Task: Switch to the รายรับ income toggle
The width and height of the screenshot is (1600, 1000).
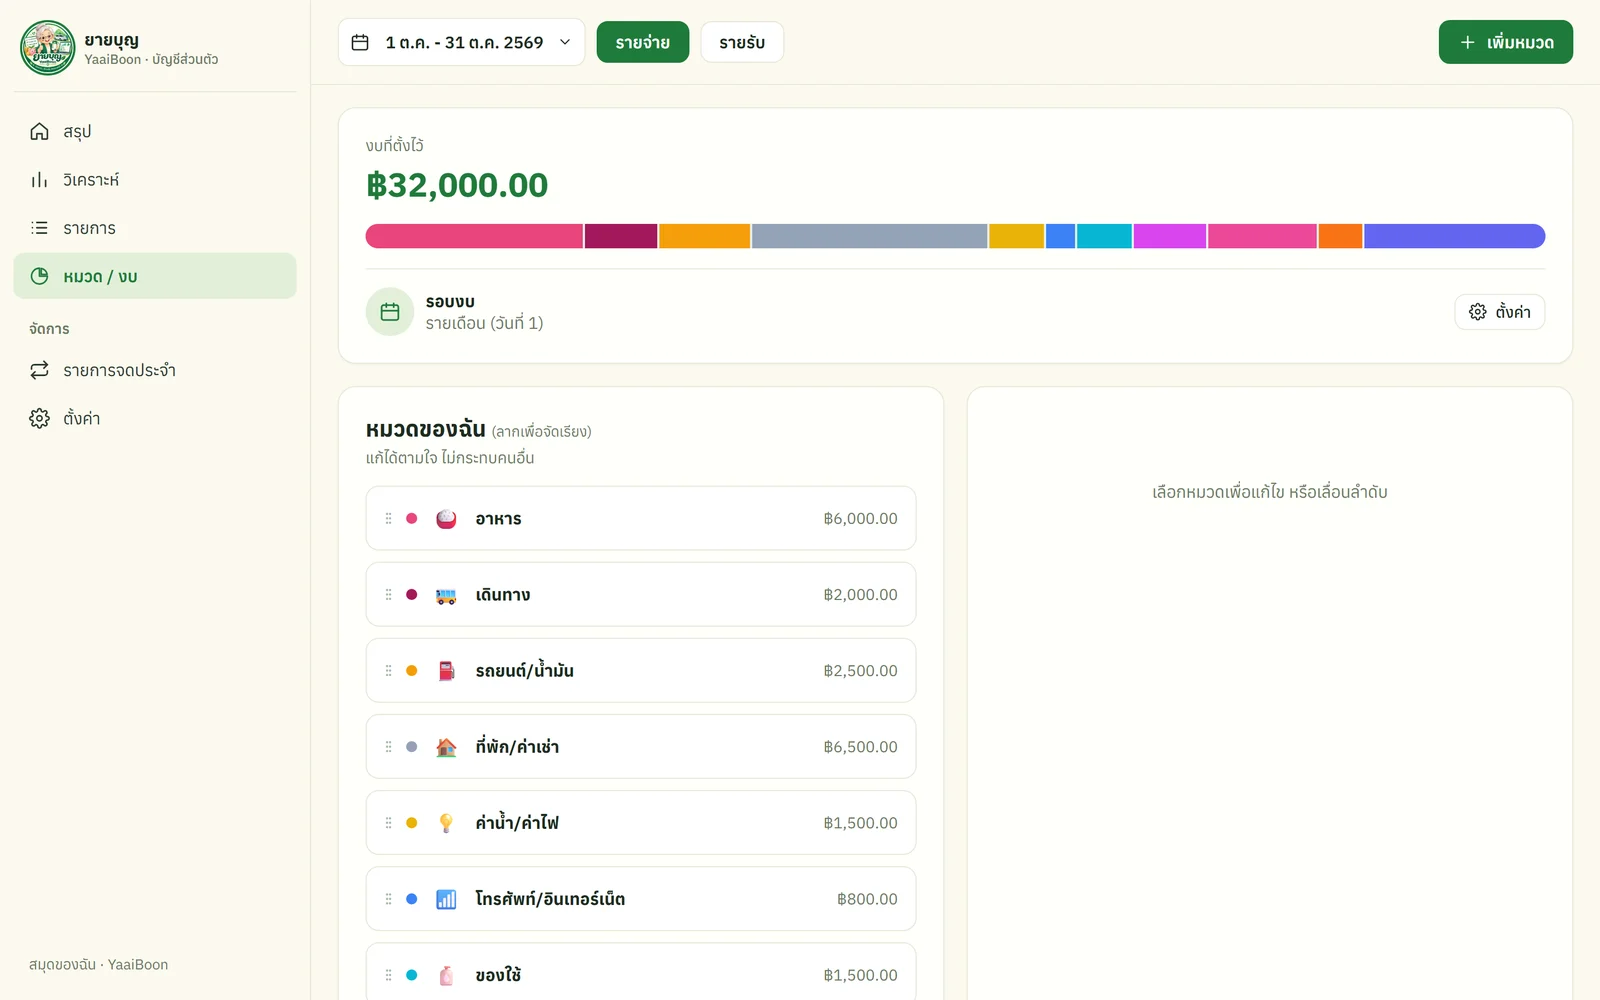Action: [x=742, y=42]
